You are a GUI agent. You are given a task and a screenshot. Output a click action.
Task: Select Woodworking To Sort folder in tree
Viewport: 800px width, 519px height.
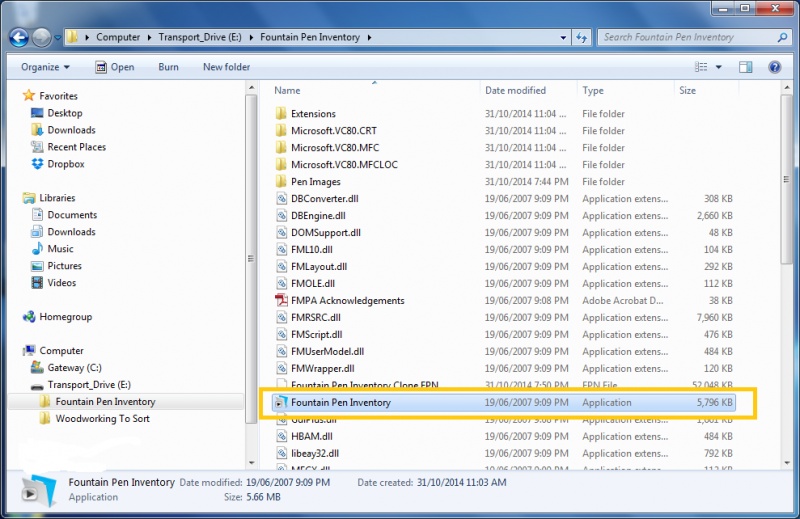click(102, 419)
